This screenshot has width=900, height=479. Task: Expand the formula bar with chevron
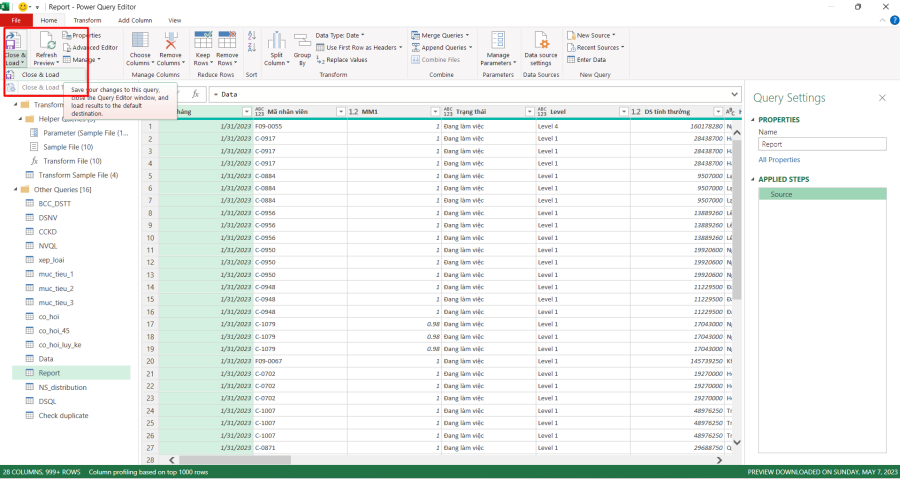tap(735, 94)
